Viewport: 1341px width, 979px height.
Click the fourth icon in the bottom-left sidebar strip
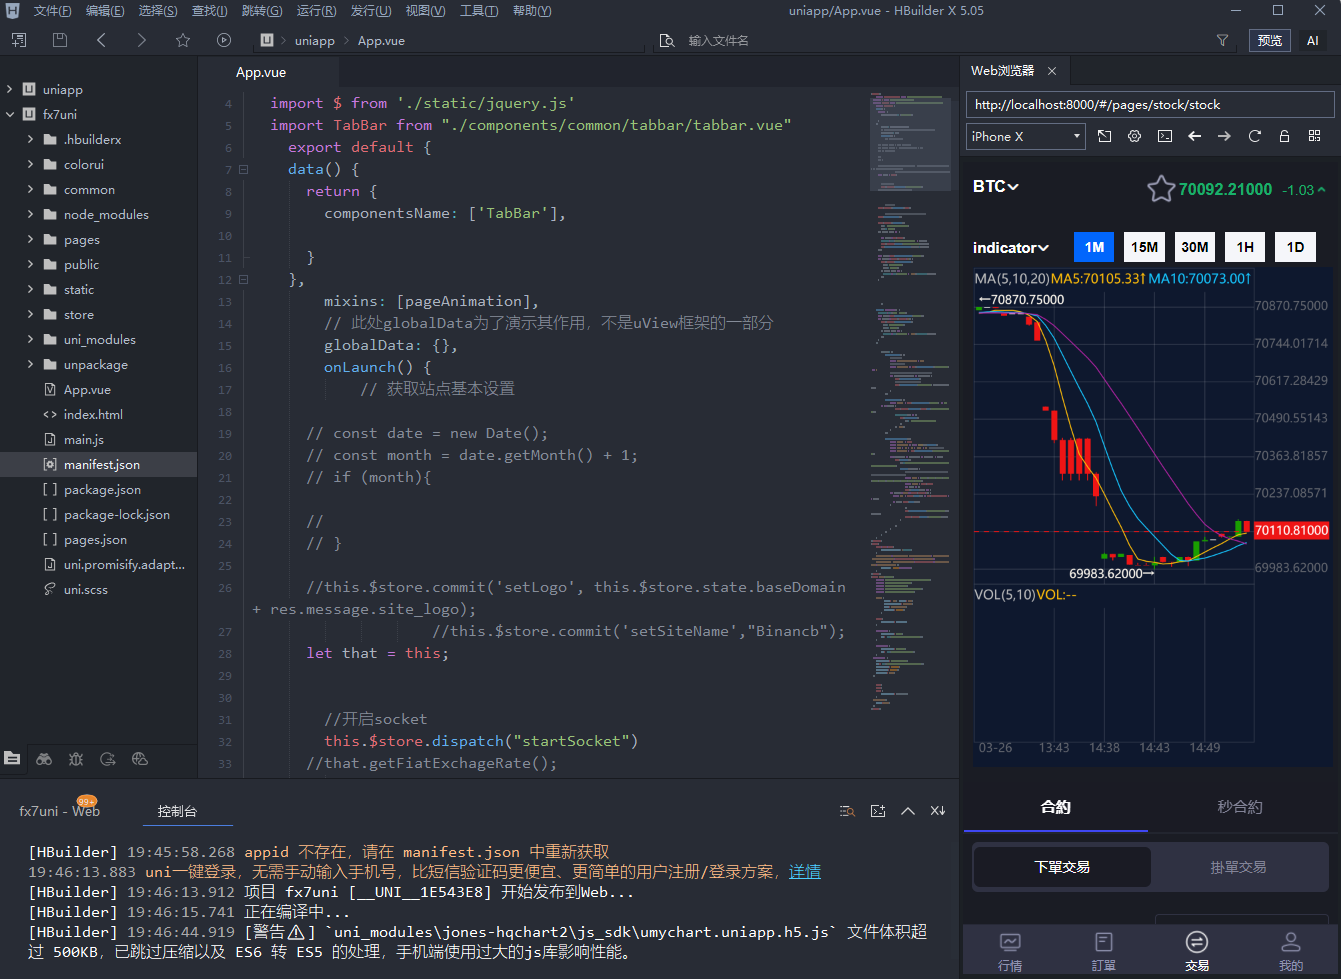[108, 759]
